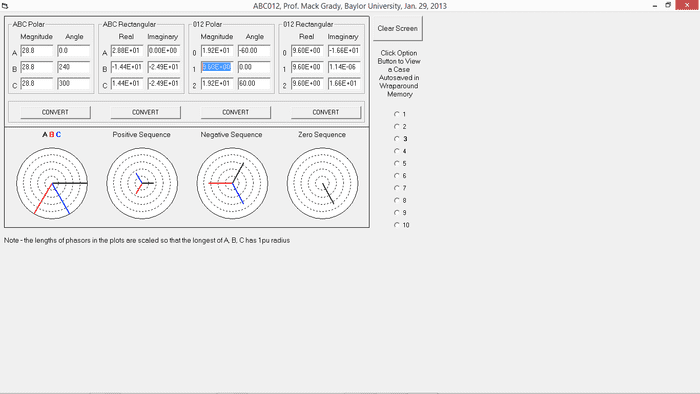Image resolution: width=700 pixels, height=394 pixels.
Task: Click the ABC Polar phase C angle field
Action: tap(73, 83)
